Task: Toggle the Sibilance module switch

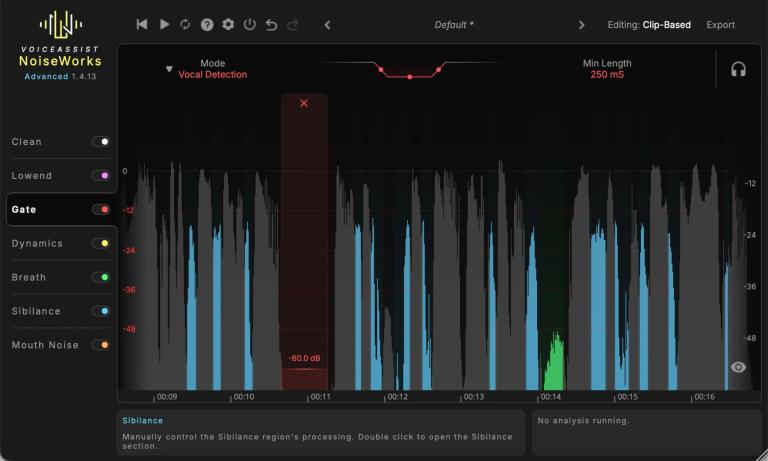Action: point(100,311)
